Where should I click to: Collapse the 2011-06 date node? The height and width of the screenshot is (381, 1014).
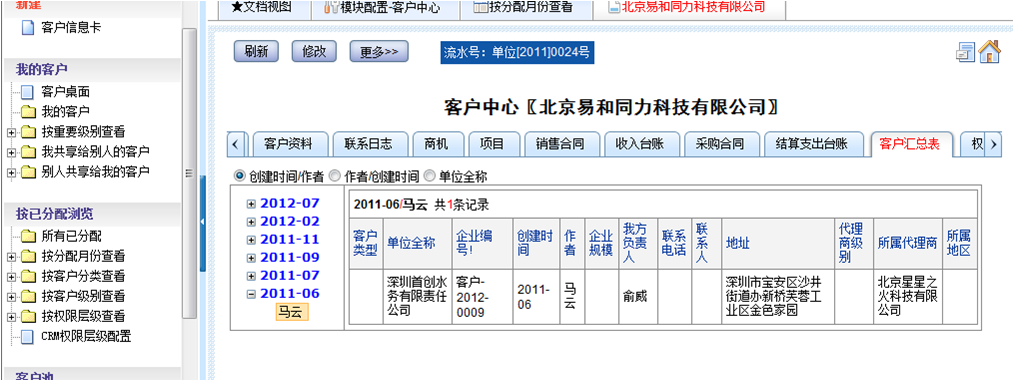pyautogui.click(x=251, y=294)
